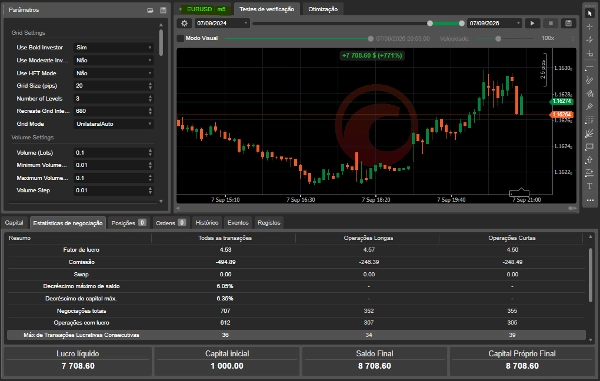Select the rectangle shape tool
600x381 pixels.
[589, 147]
